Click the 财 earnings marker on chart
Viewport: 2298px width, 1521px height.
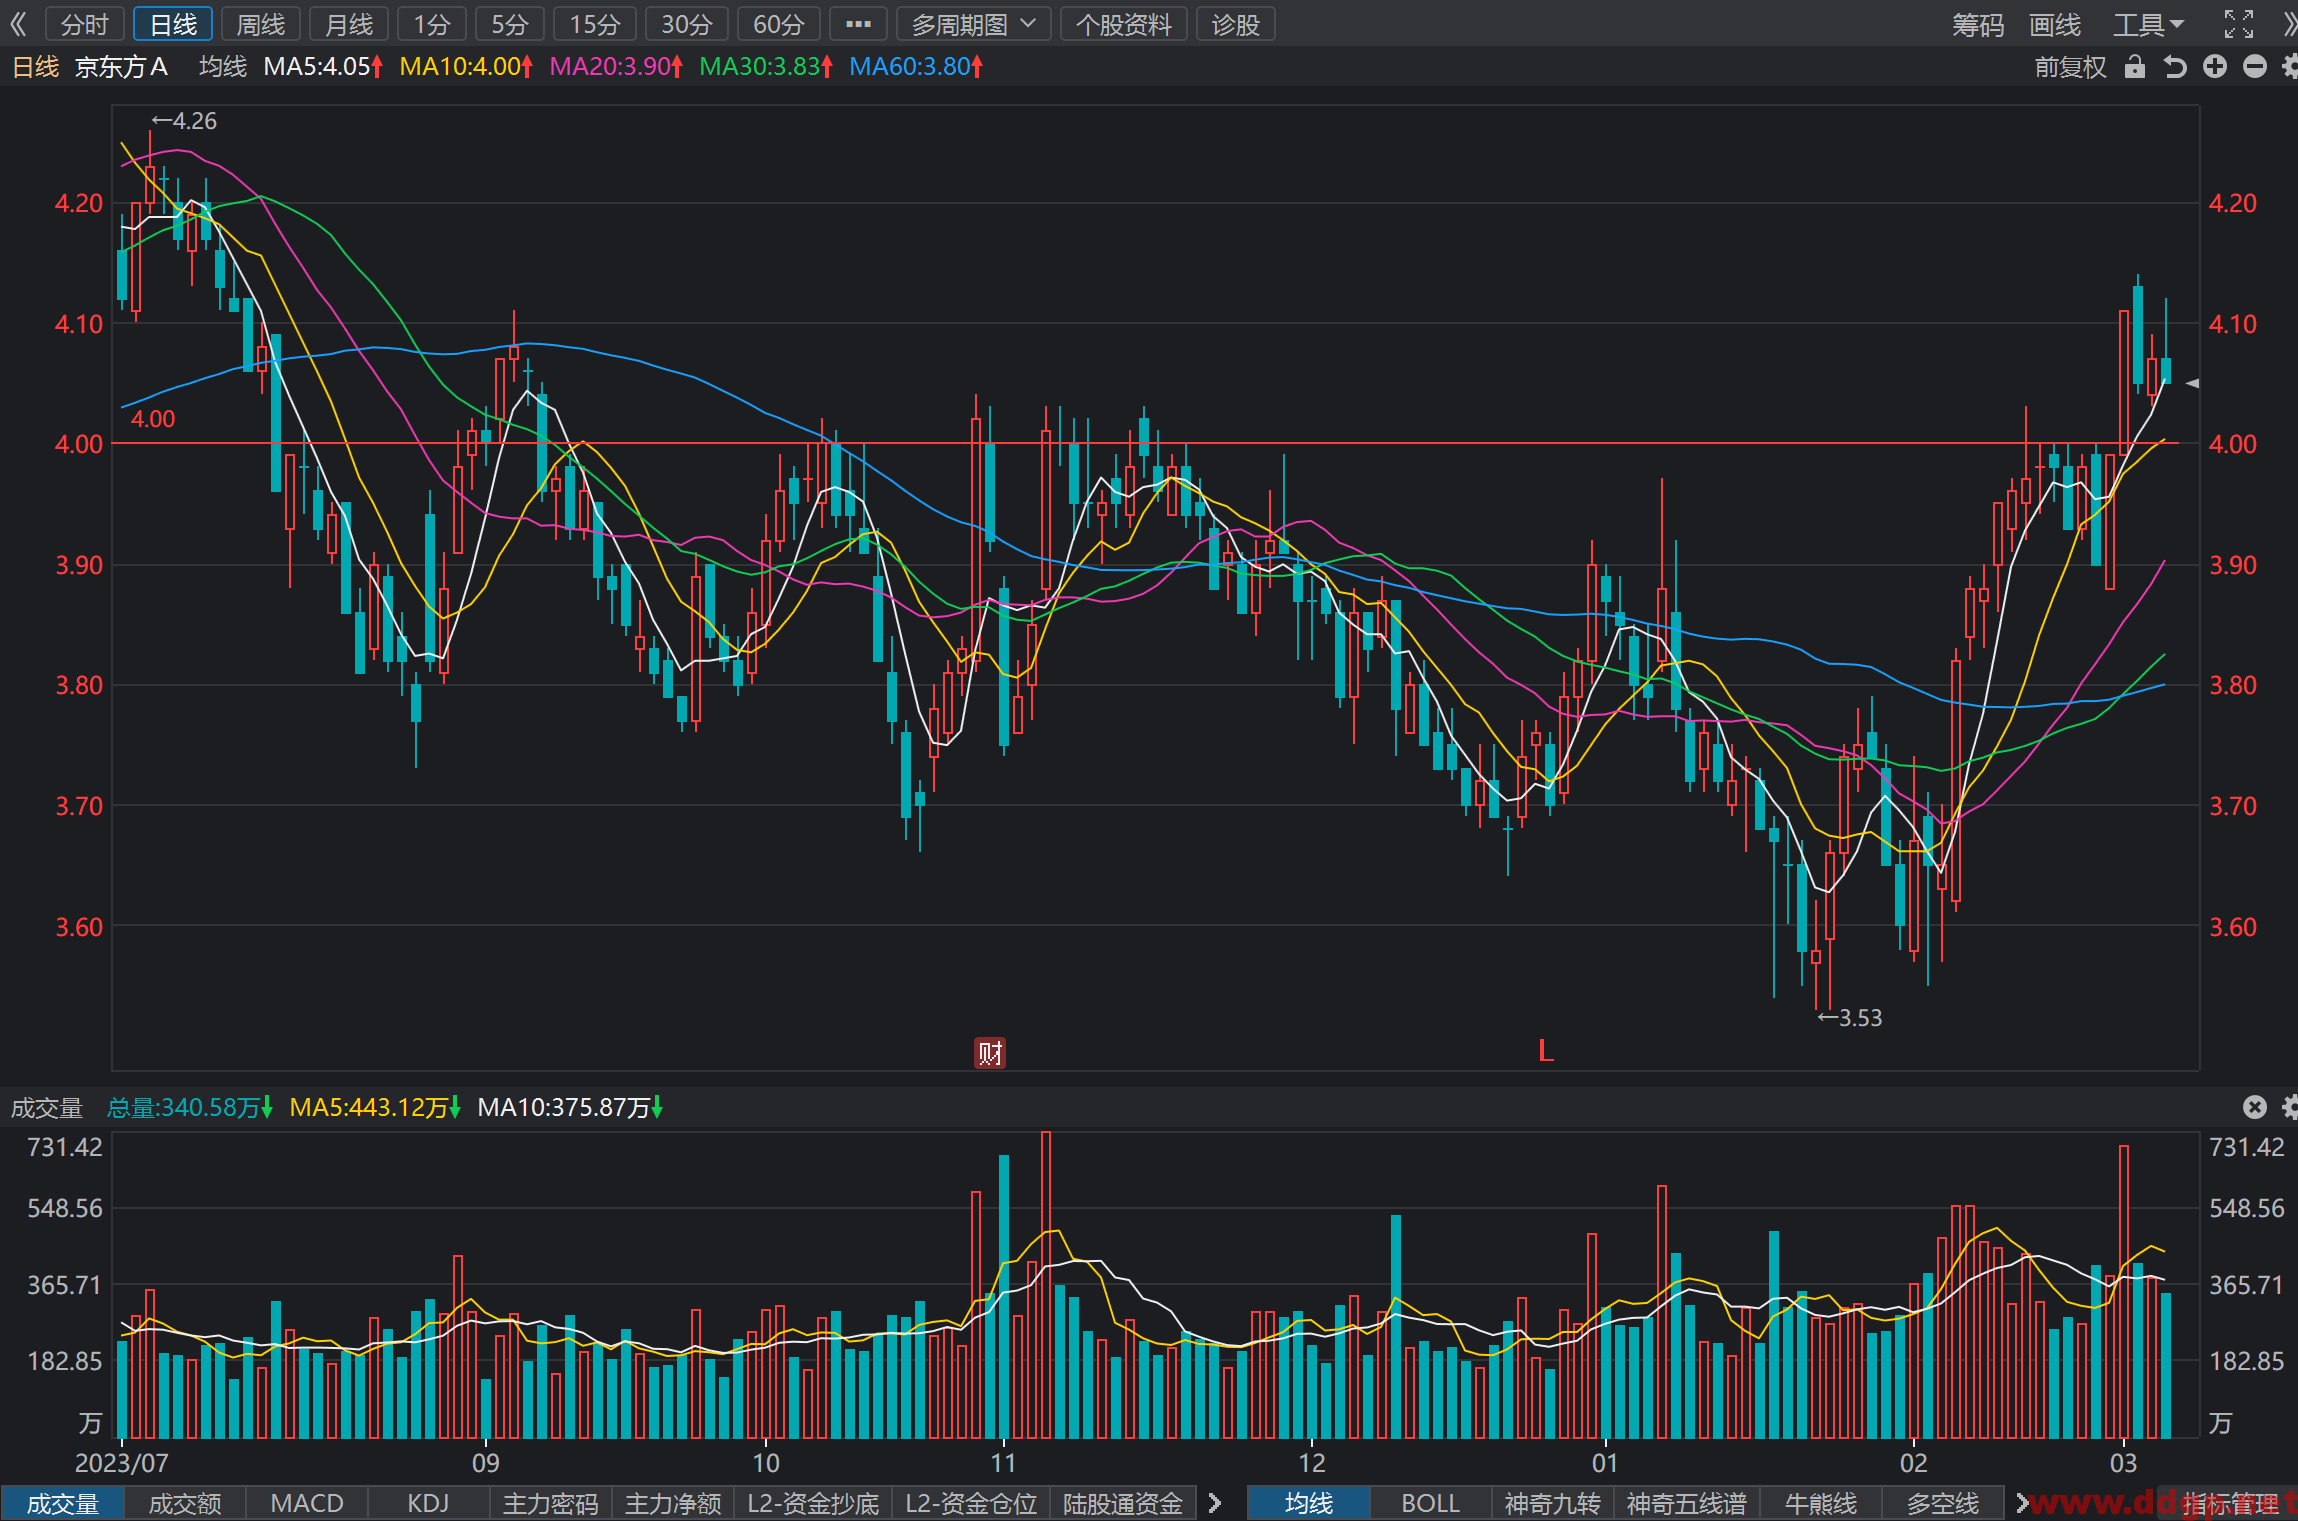tap(990, 1053)
